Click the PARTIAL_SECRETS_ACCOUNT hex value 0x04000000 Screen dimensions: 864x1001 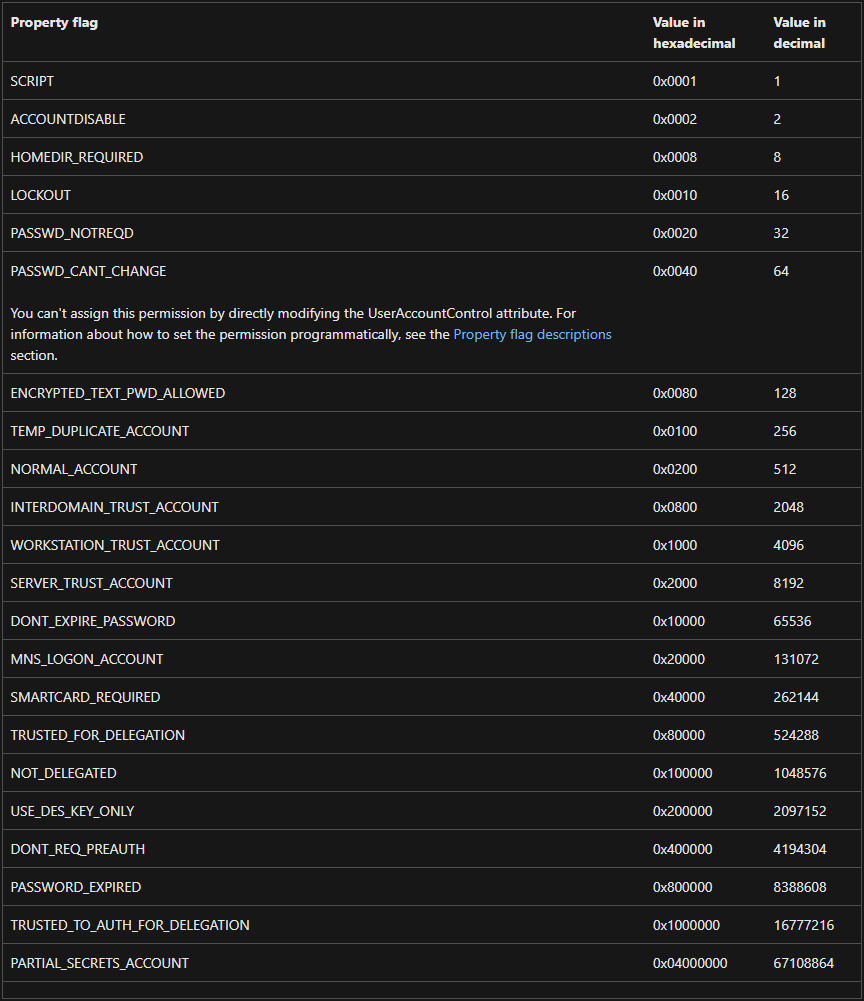tap(690, 963)
